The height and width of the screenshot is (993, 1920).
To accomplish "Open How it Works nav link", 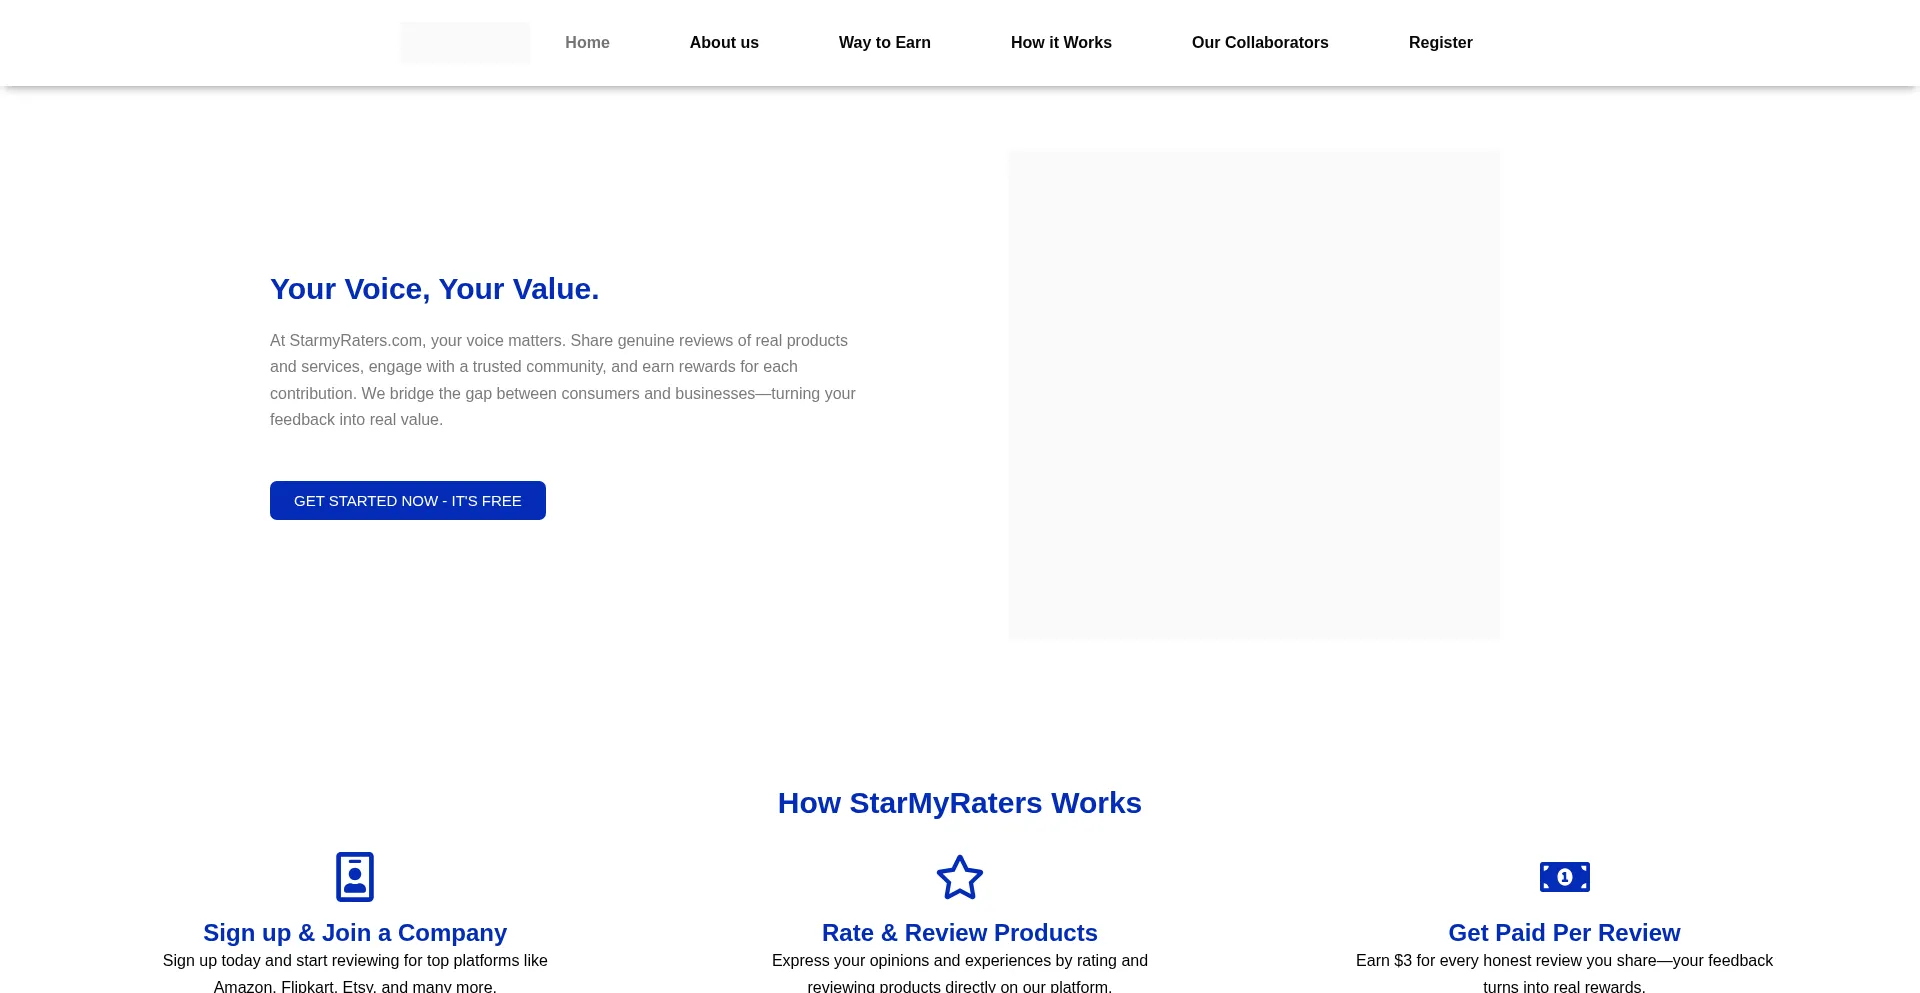I will [1061, 43].
